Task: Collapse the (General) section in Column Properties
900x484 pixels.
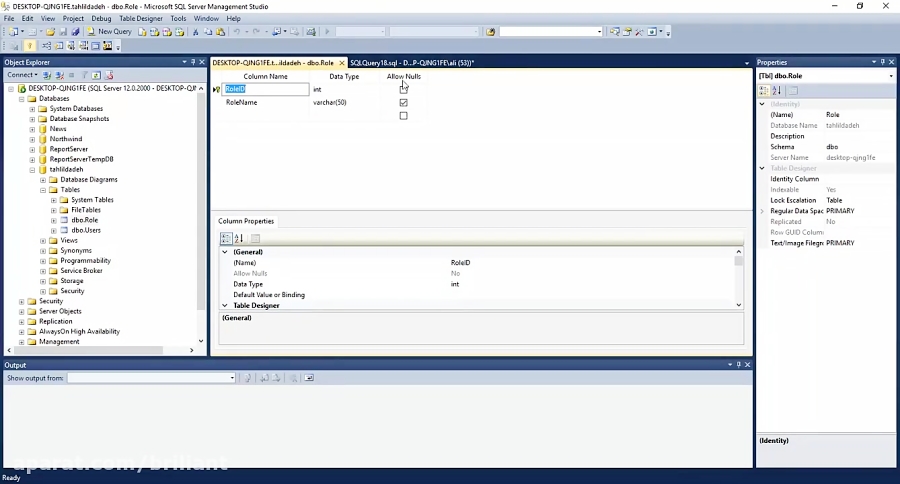Action: (x=225, y=252)
